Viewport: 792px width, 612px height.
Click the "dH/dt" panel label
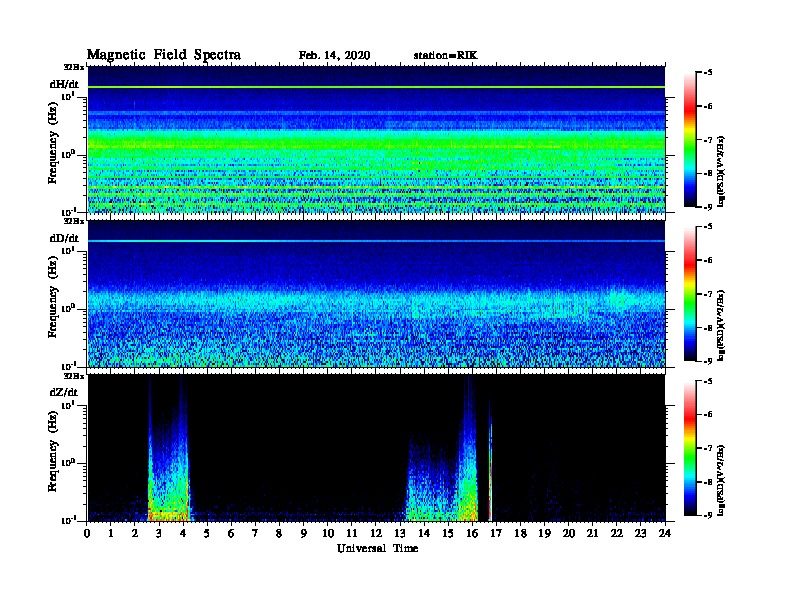[64, 84]
